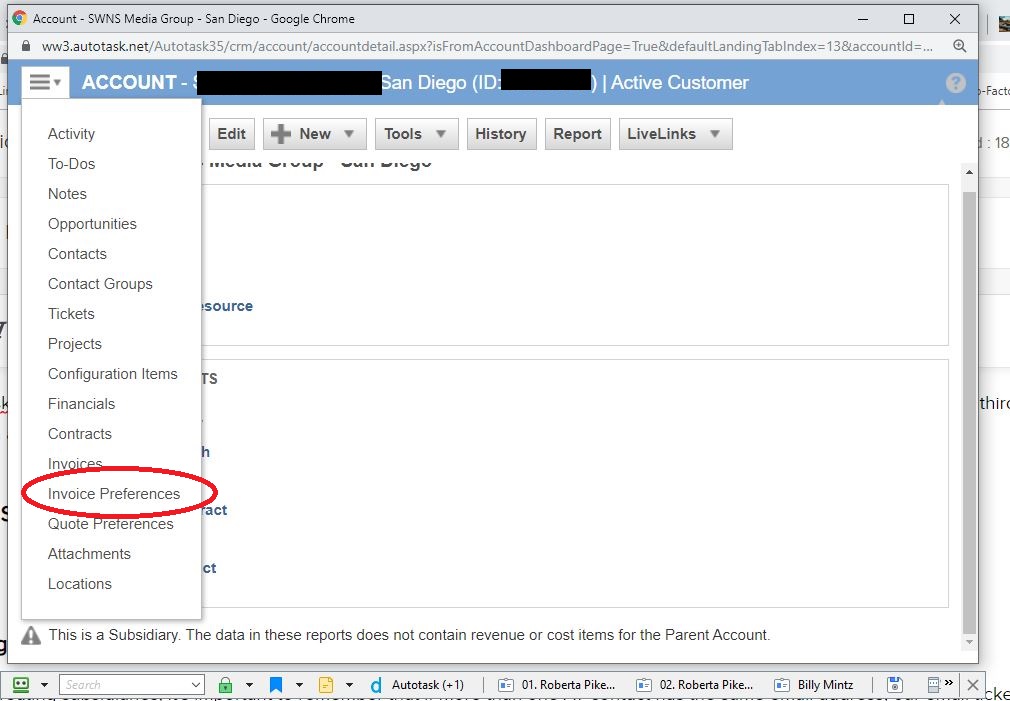Open the Search box dropdown in toolbar
The width and height of the screenshot is (1010, 701).
[196, 685]
